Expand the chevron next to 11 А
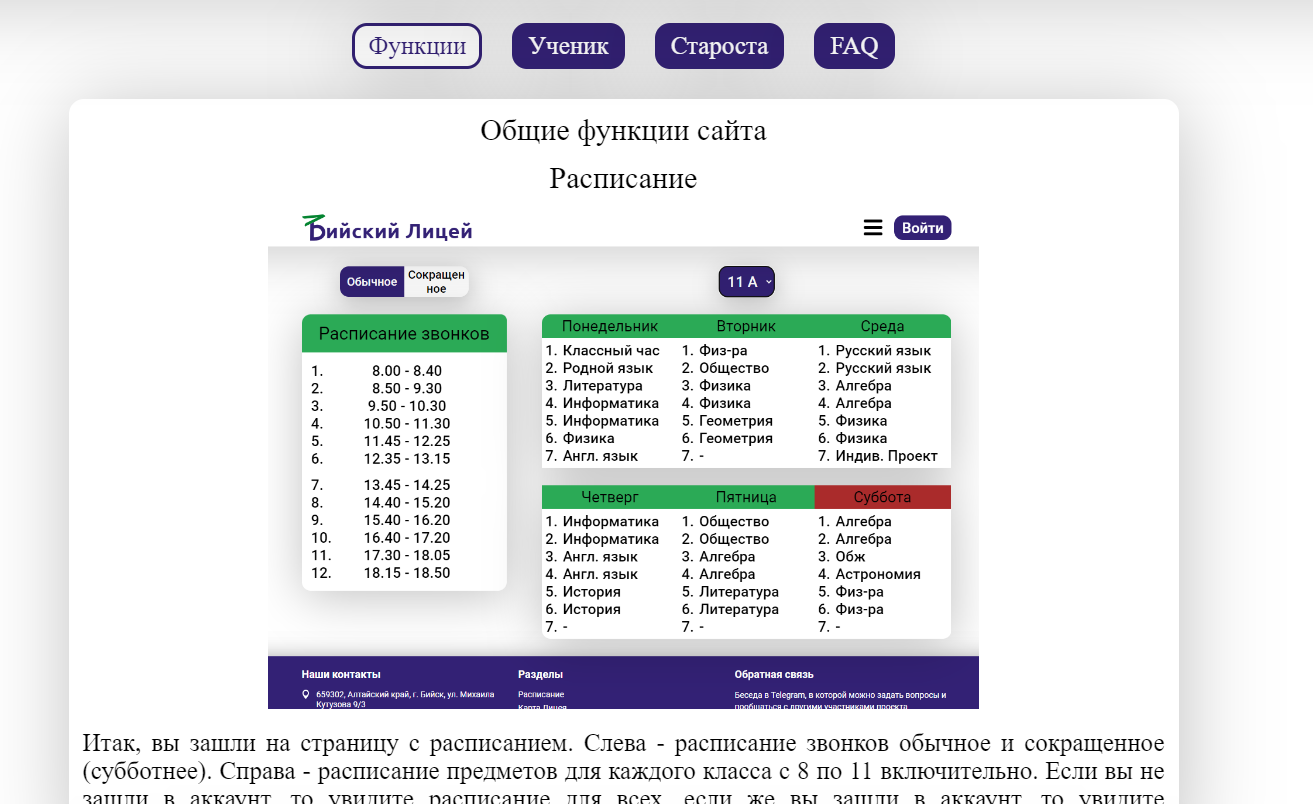This screenshot has height=804, width=1313. [768, 282]
